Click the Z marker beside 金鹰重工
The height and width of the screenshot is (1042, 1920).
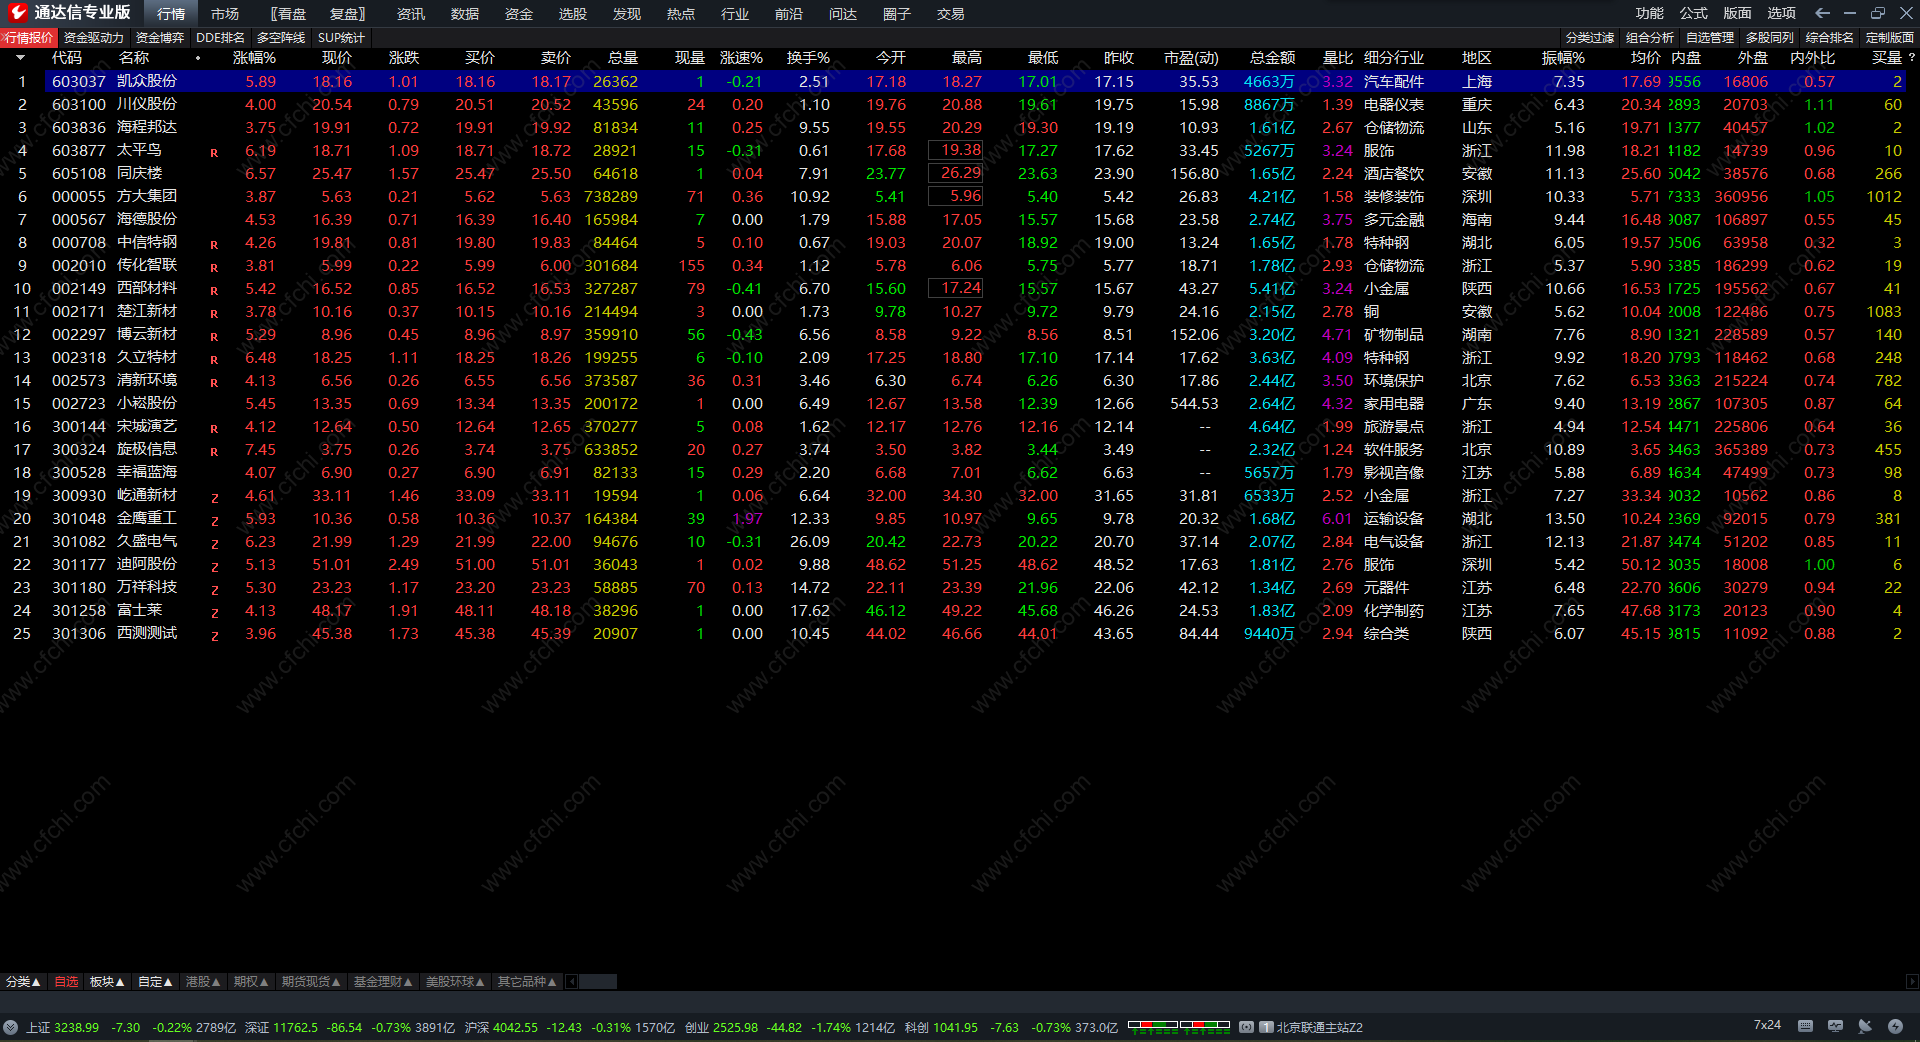coord(214,521)
